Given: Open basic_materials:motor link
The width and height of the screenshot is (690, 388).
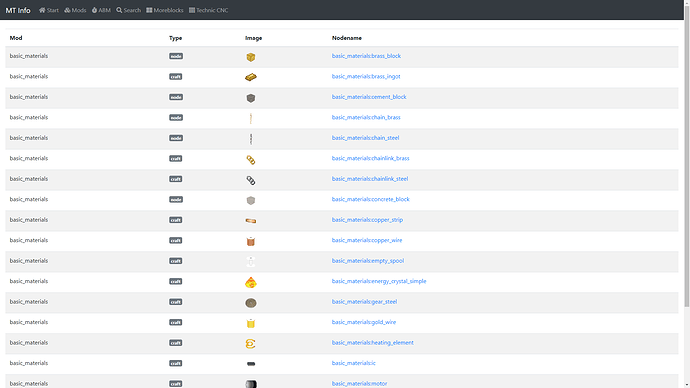Looking at the screenshot, I should coord(360,384).
